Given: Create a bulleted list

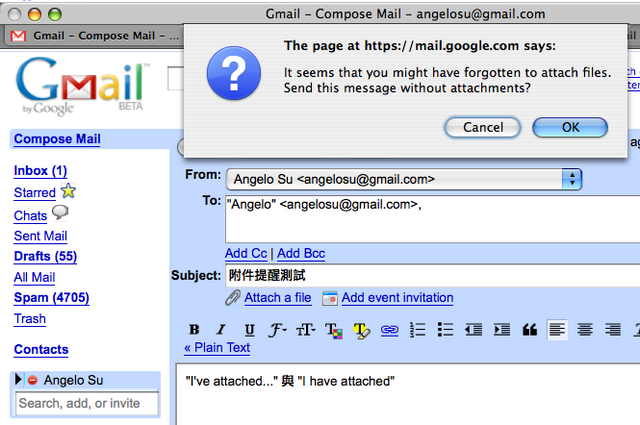Looking at the screenshot, I should pyautogui.click(x=445, y=329).
